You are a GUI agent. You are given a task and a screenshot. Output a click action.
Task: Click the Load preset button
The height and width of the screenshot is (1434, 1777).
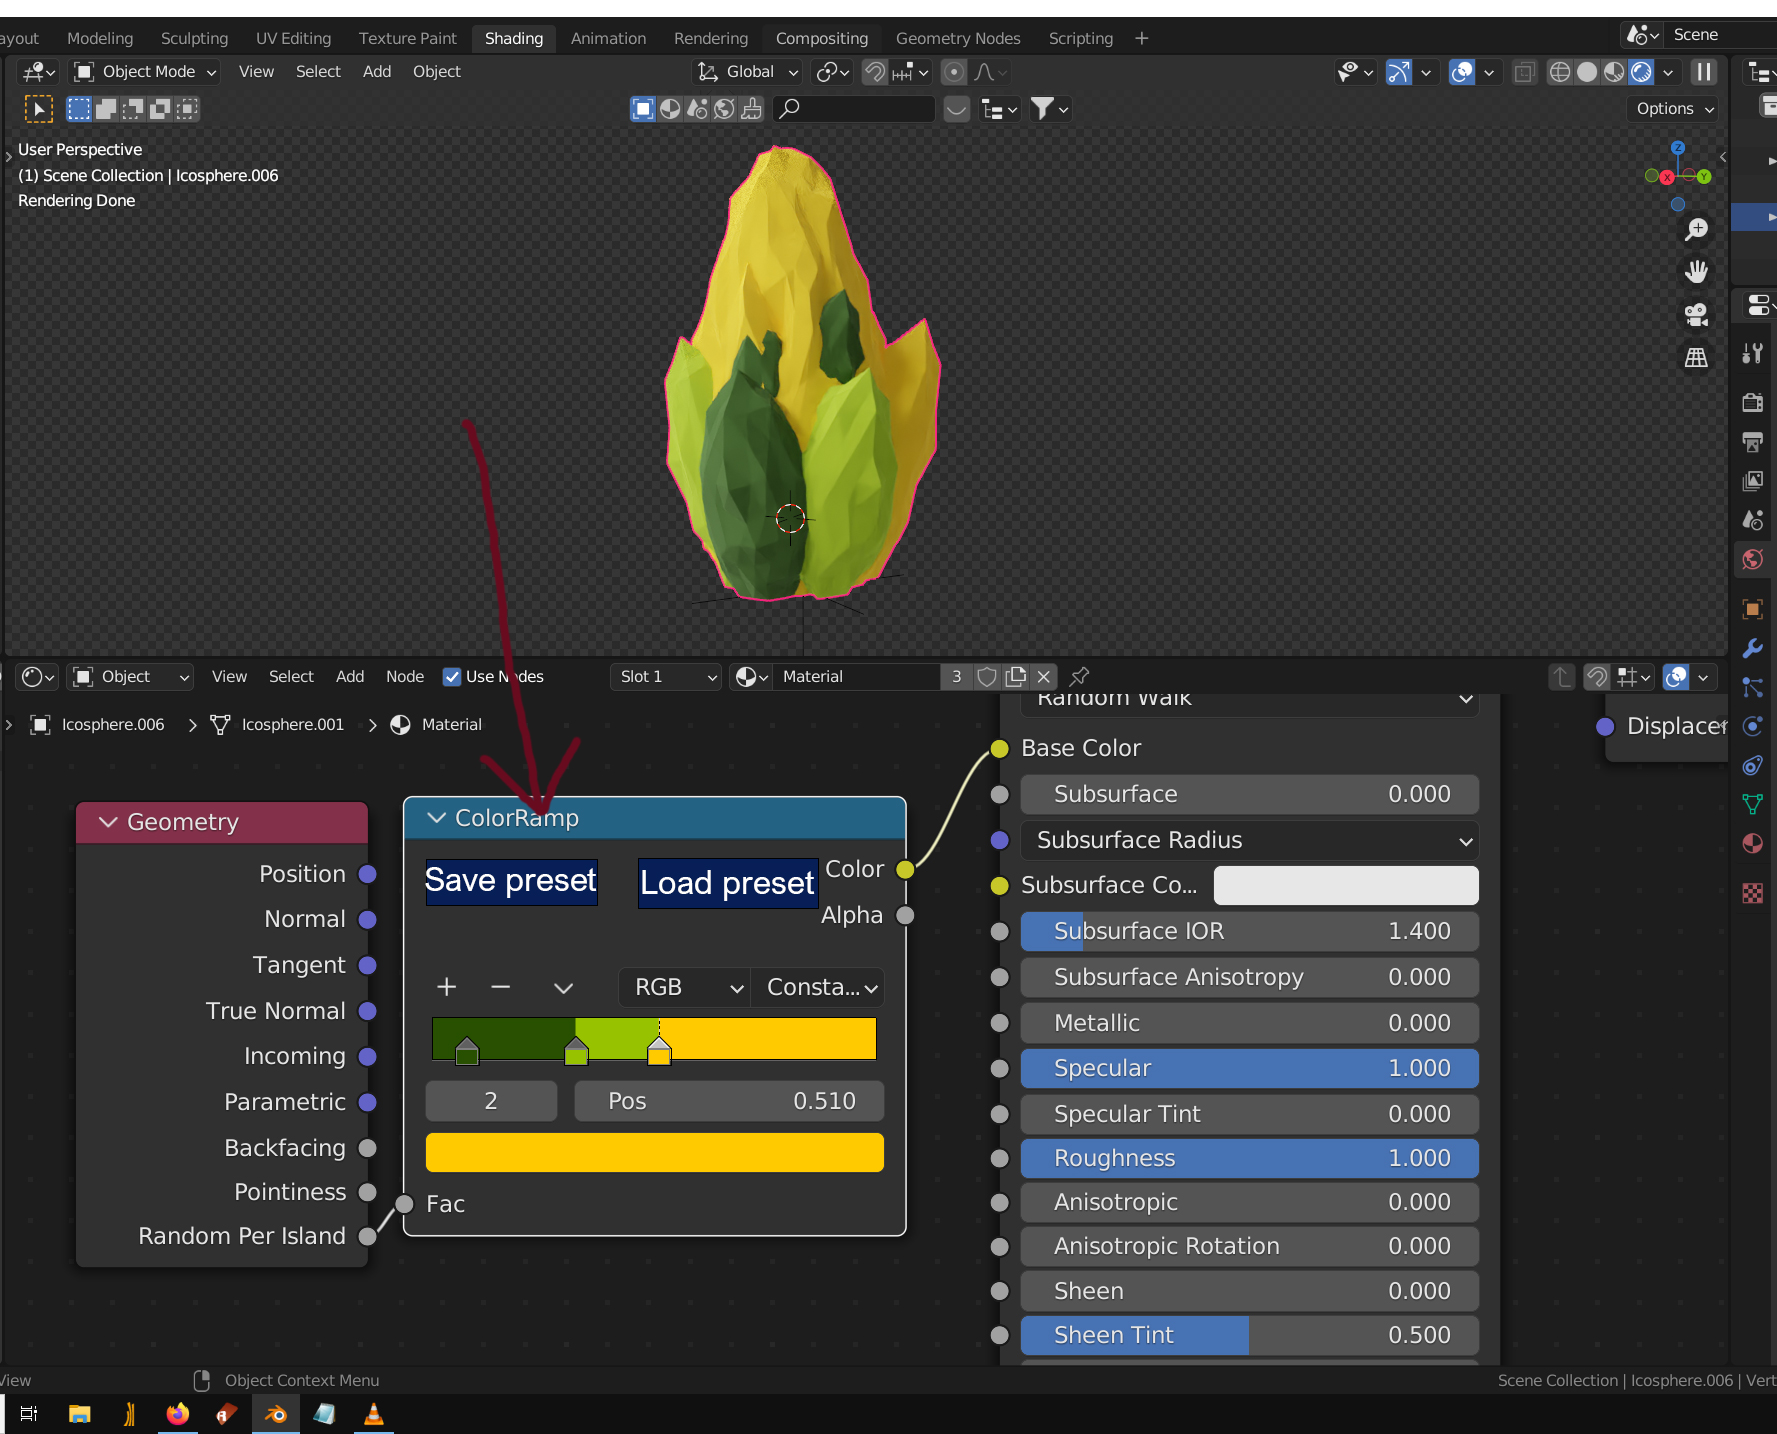[727, 884]
